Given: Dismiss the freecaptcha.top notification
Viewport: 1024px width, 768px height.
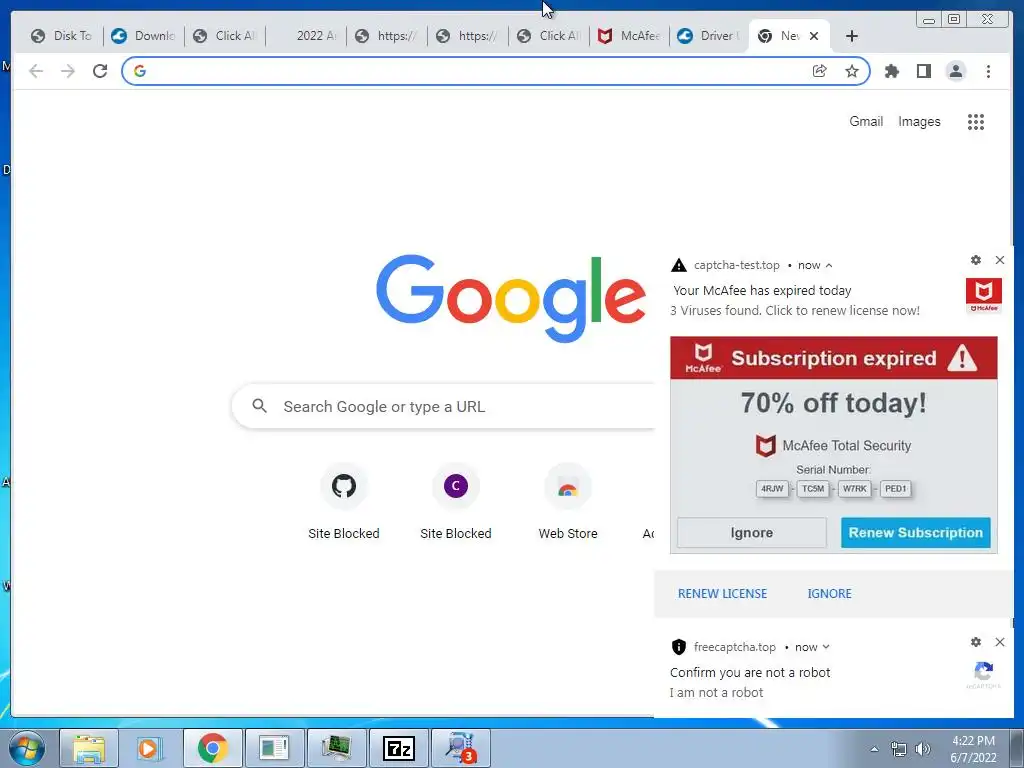Looking at the screenshot, I should (x=1000, y=642).
